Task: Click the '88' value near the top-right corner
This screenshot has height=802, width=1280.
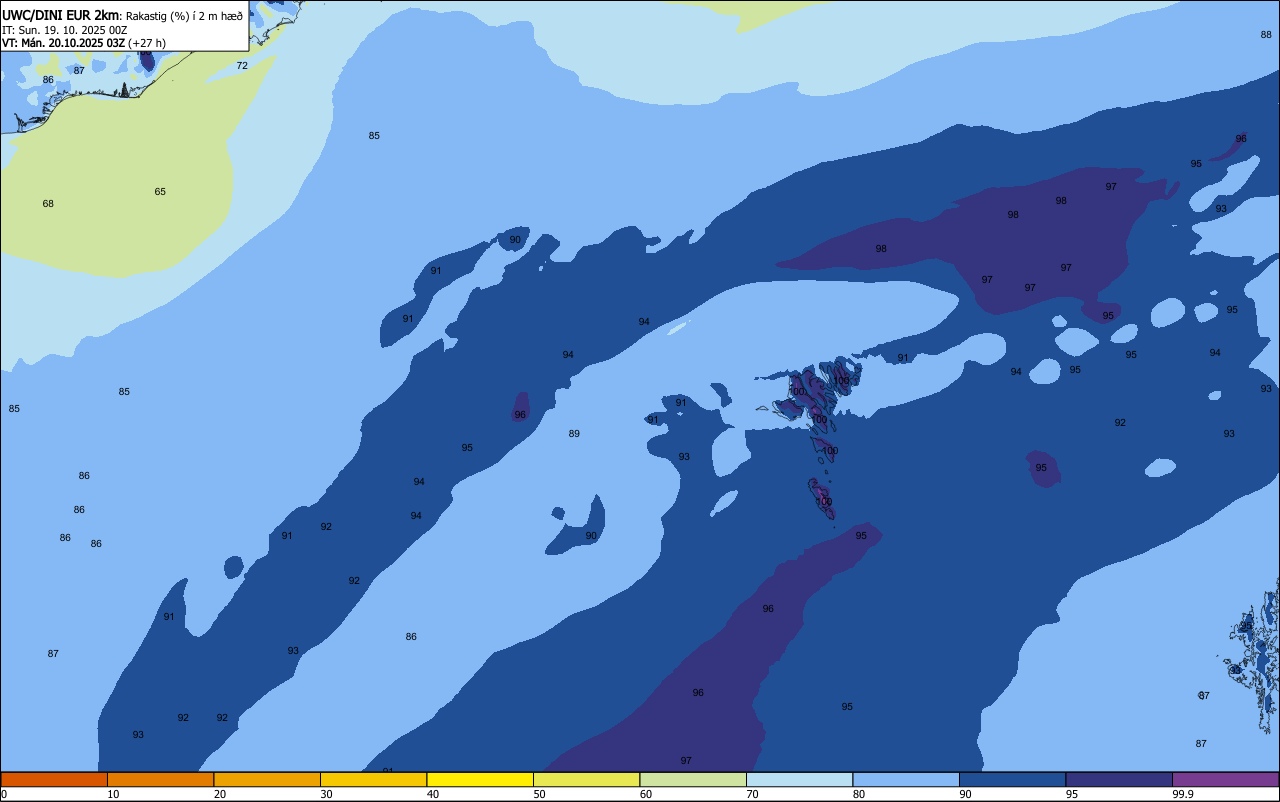Action: (x=1266, y=35)
